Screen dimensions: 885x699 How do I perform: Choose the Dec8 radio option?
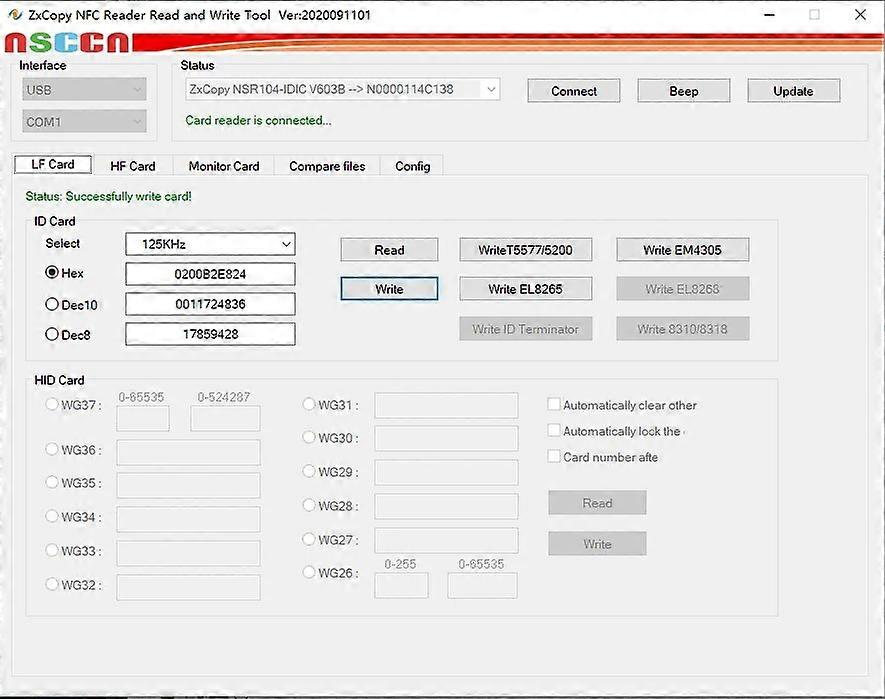[x=52, y=334]
